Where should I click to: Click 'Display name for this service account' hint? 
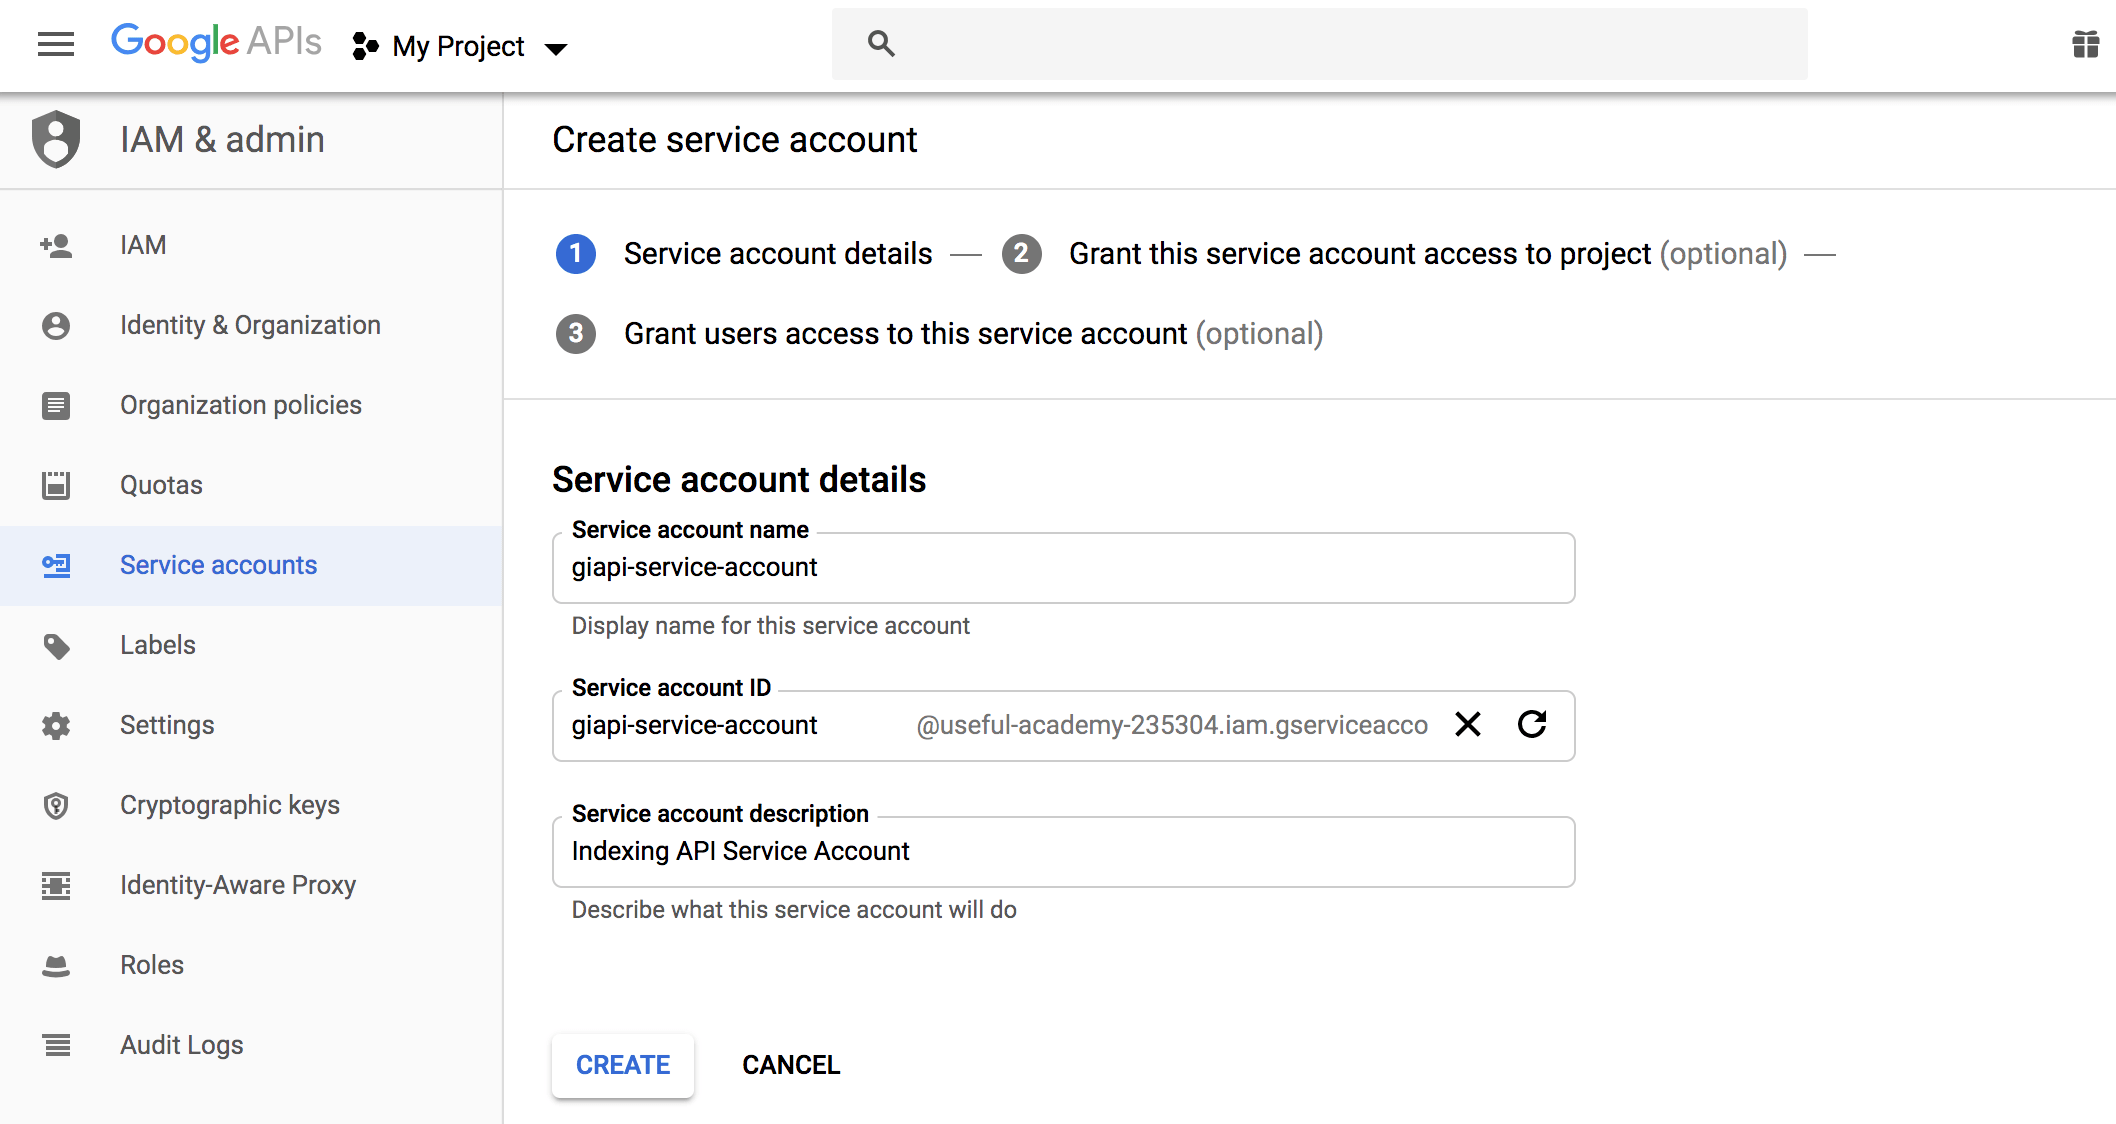(770, 626)
